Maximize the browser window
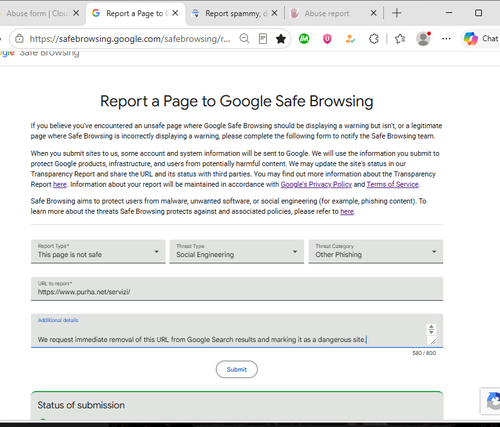This screenshot has width=500, height=427. point(478,13)
